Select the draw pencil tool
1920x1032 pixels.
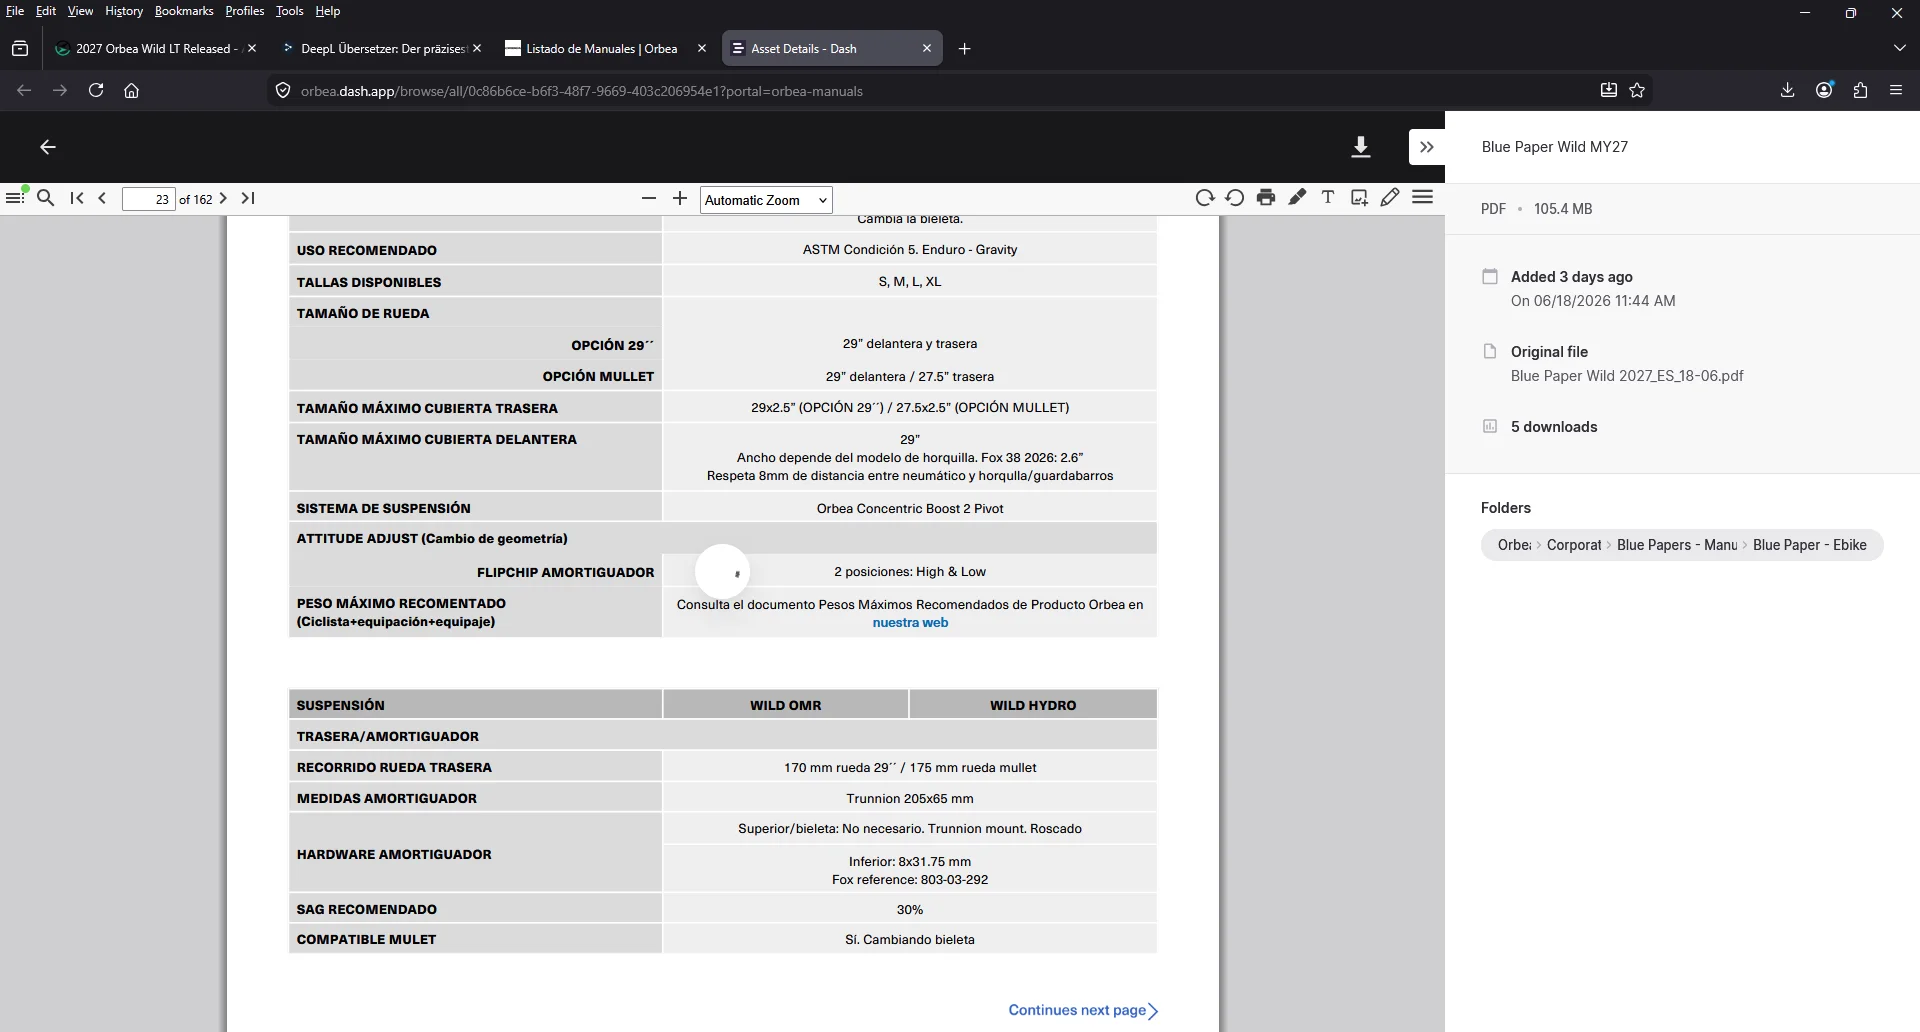tap(1390, 198)
